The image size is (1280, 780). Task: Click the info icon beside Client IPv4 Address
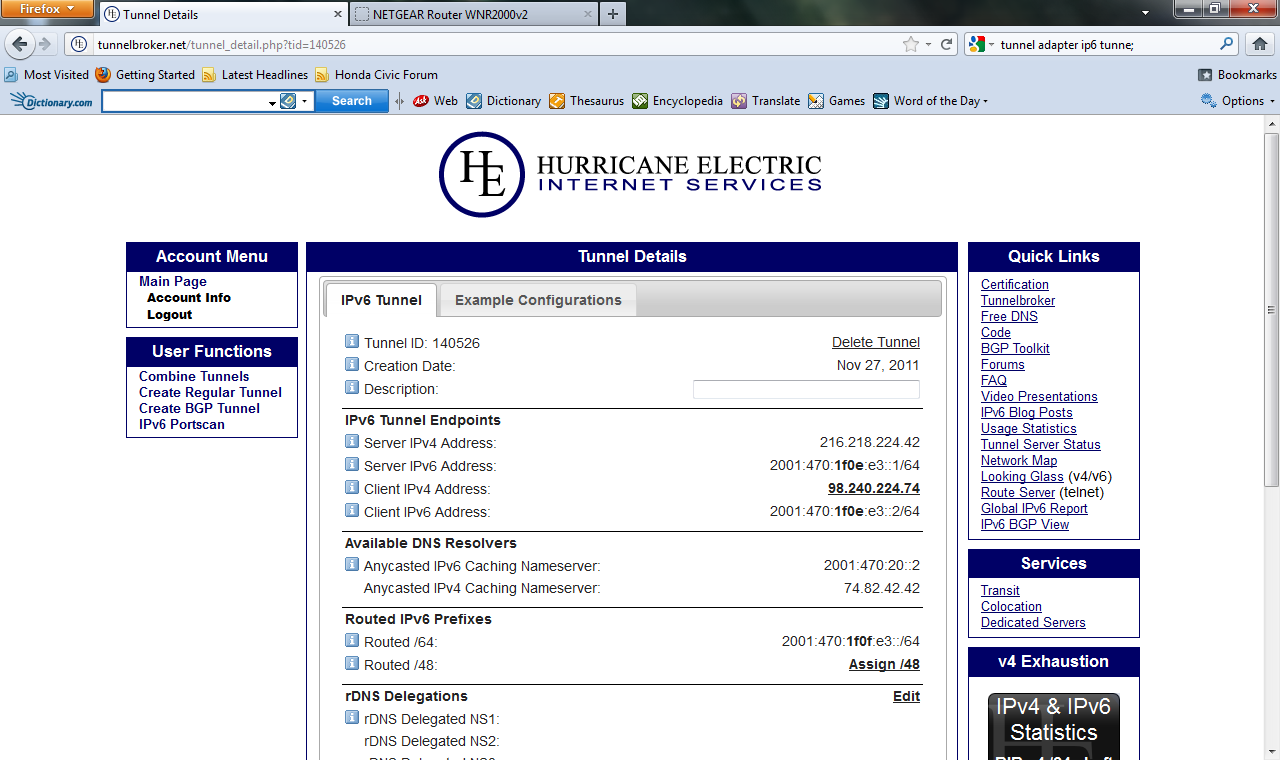click(352, 487)
